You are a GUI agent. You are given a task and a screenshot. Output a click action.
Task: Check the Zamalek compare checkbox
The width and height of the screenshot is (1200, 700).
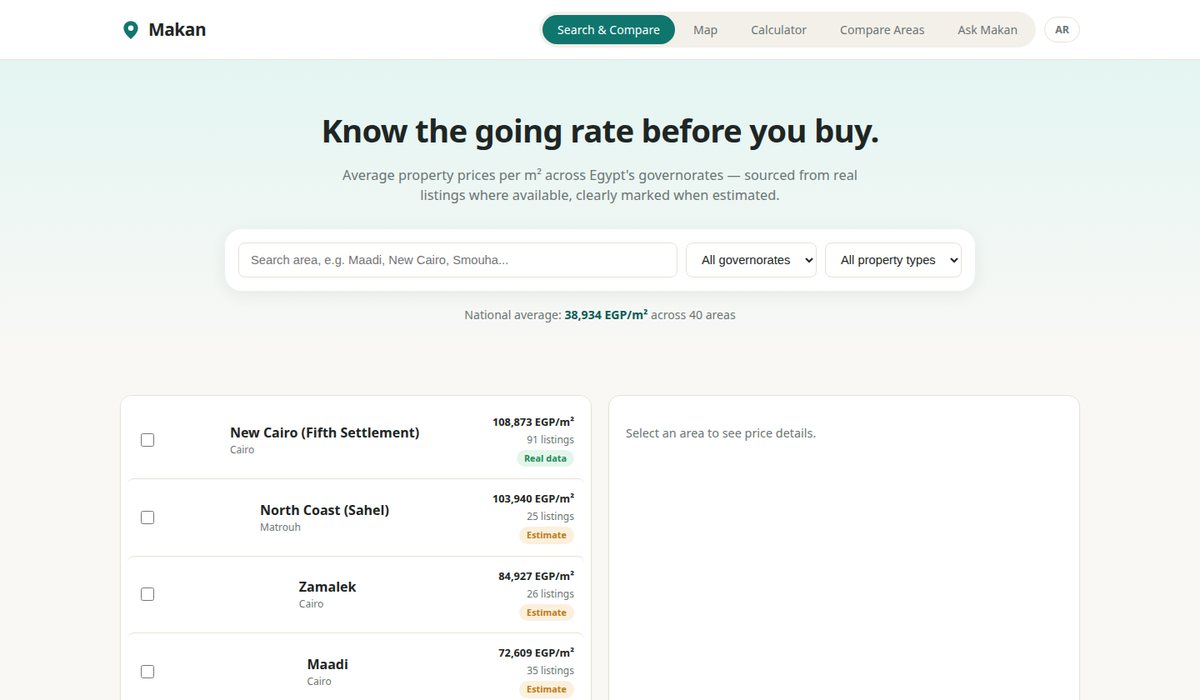(x=148, y=594)
